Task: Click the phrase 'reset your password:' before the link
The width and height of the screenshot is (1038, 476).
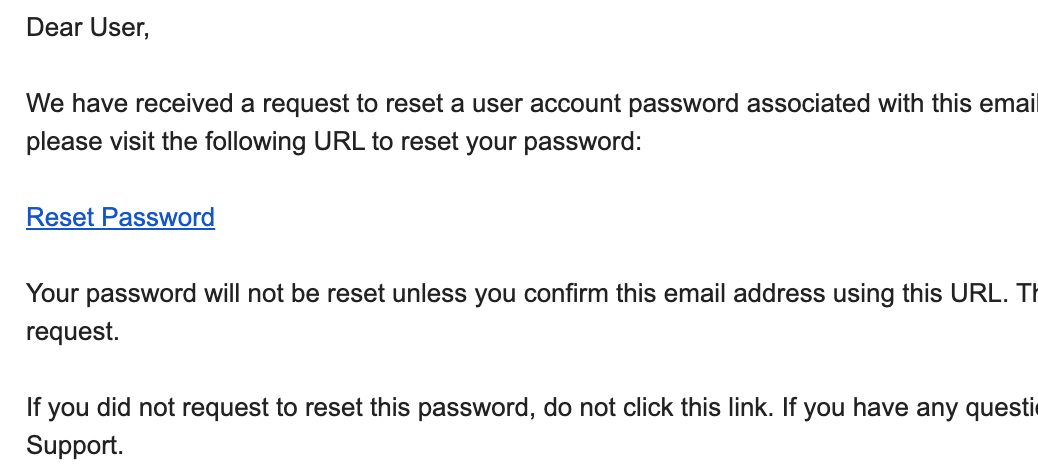Action: click(x=522, y=142)
